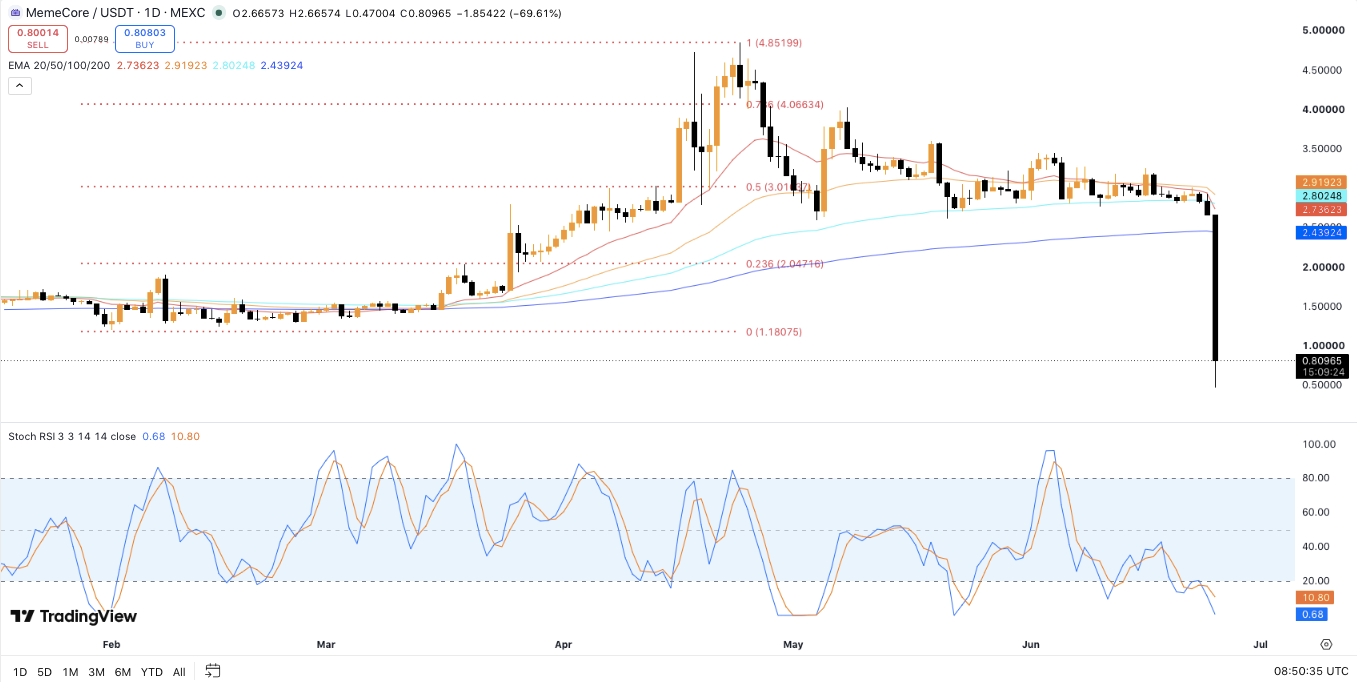
Task: Collapse the indicator legend with arrow button
Action: [x=20, y=86]
